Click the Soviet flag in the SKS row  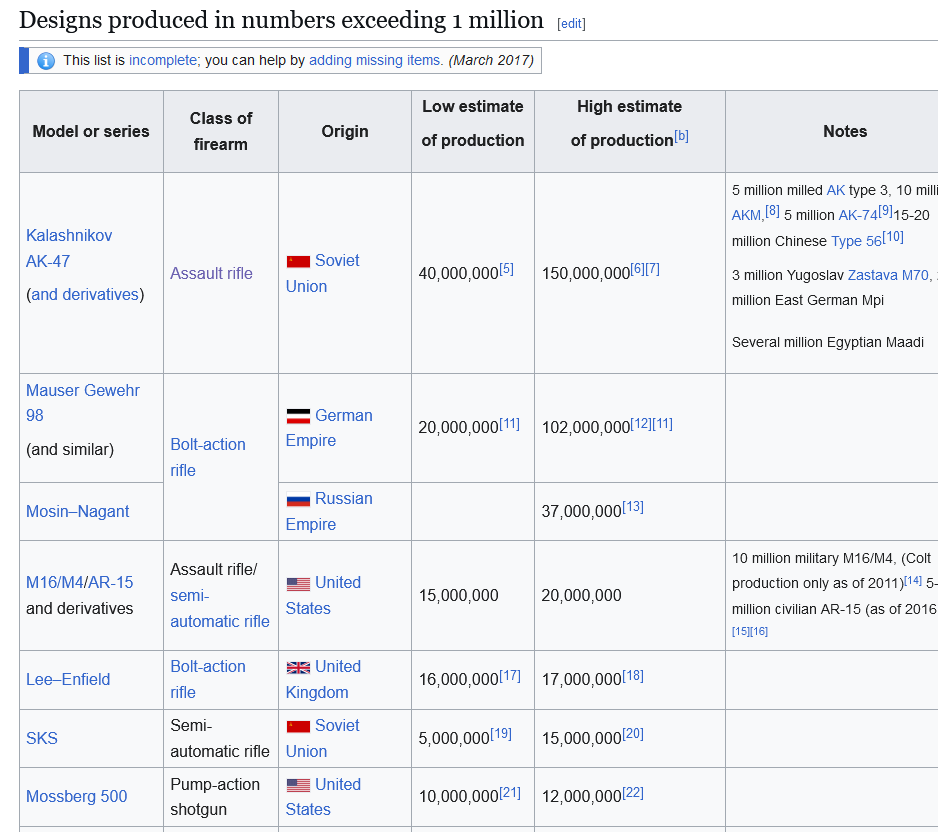coord(298,726)
